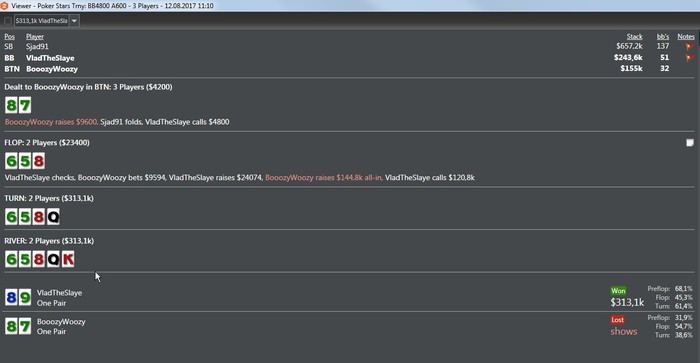Select VladTheSlaye in the player list

(x=50, y=58)
